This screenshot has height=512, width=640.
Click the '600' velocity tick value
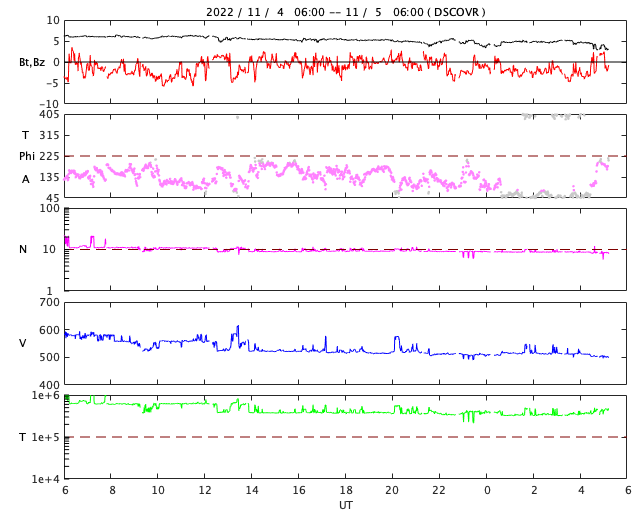[x=49, y=330]
